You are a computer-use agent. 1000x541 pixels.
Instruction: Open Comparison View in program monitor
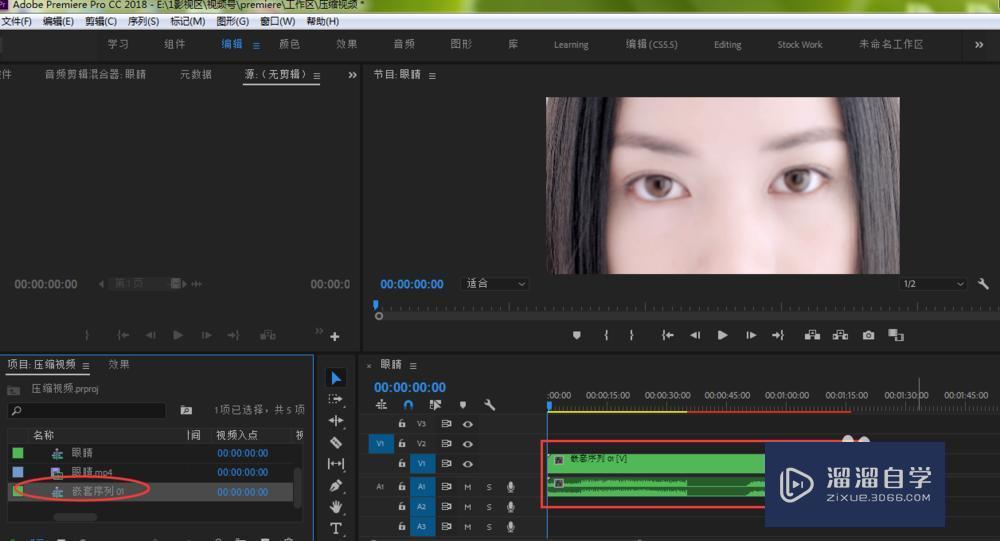pyautogui.click(x=896, y=335)
